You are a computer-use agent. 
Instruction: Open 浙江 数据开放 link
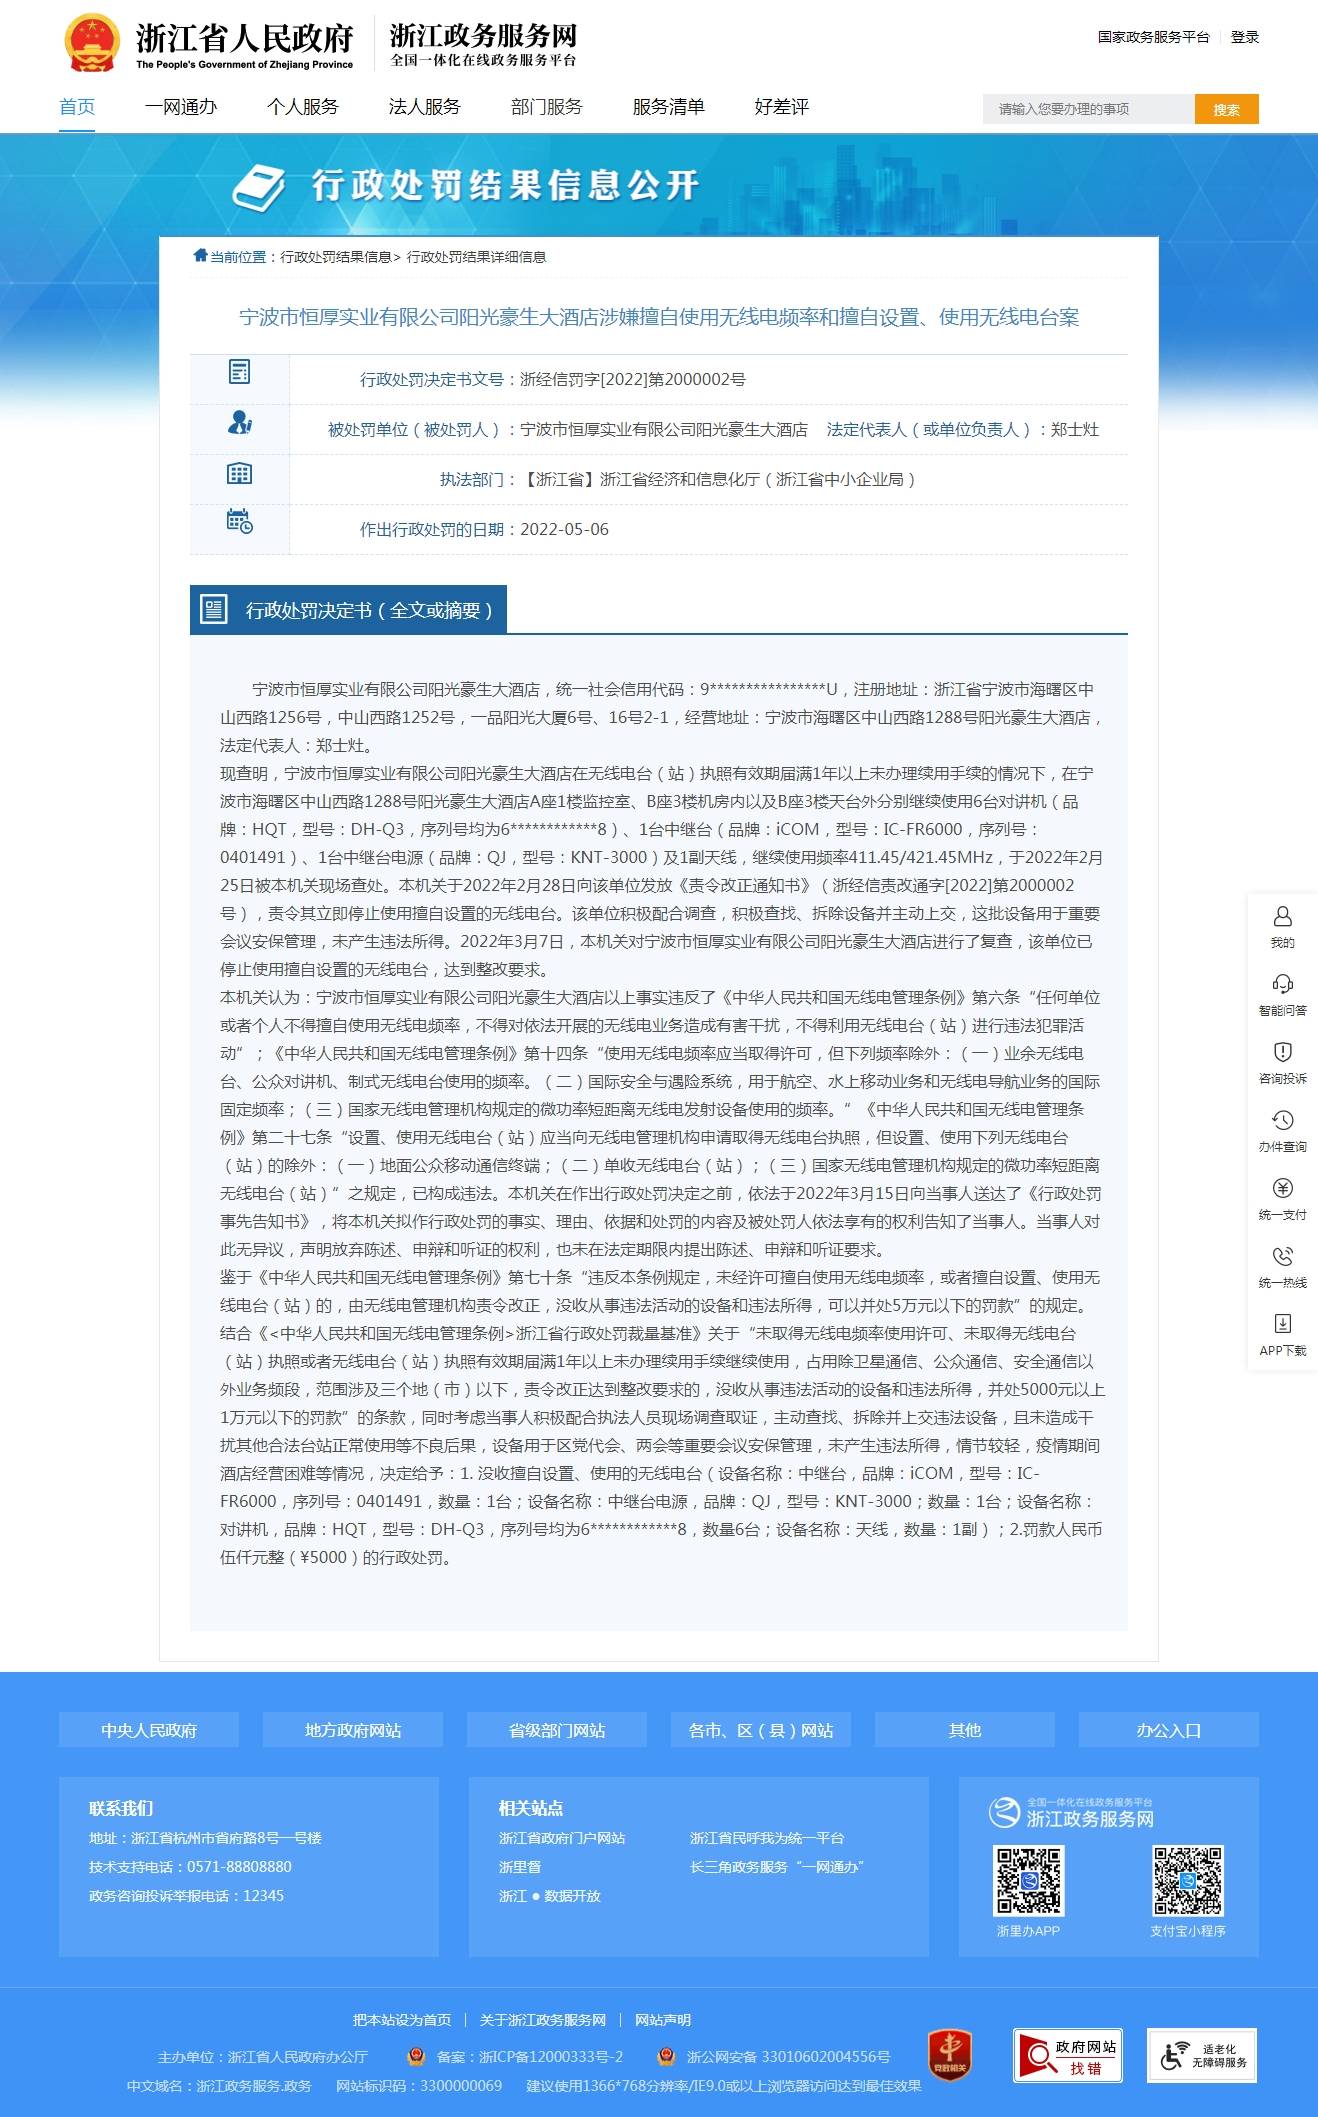coord(550,1896)
